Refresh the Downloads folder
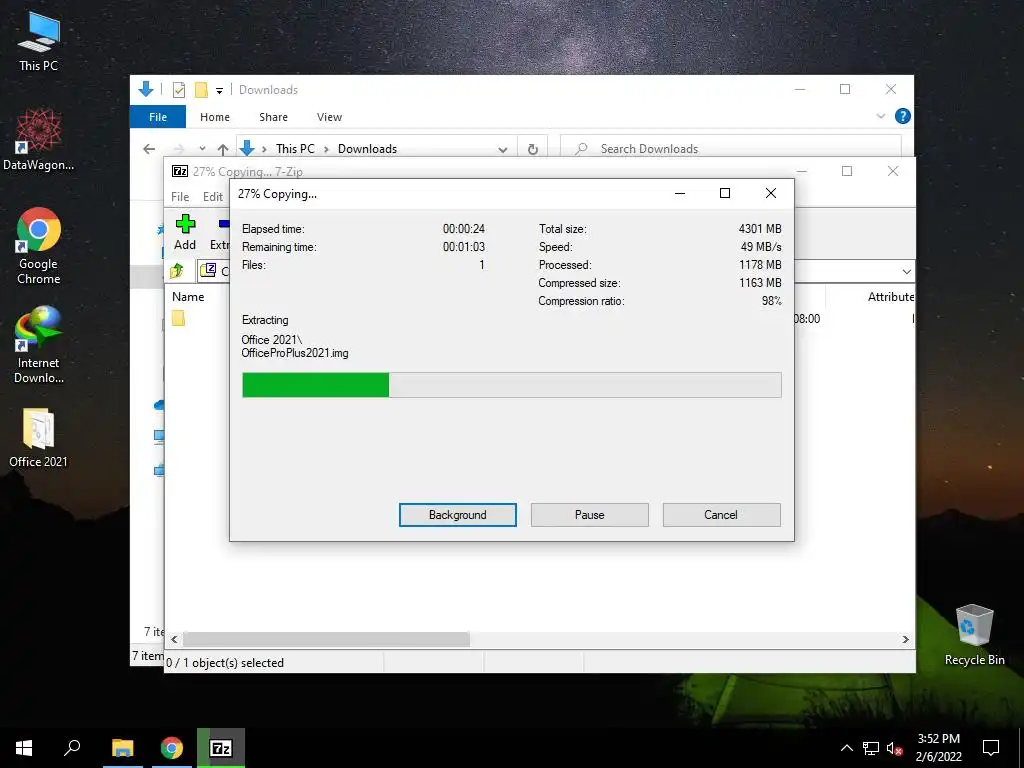 pyautogui.click(x=533, y=149)
